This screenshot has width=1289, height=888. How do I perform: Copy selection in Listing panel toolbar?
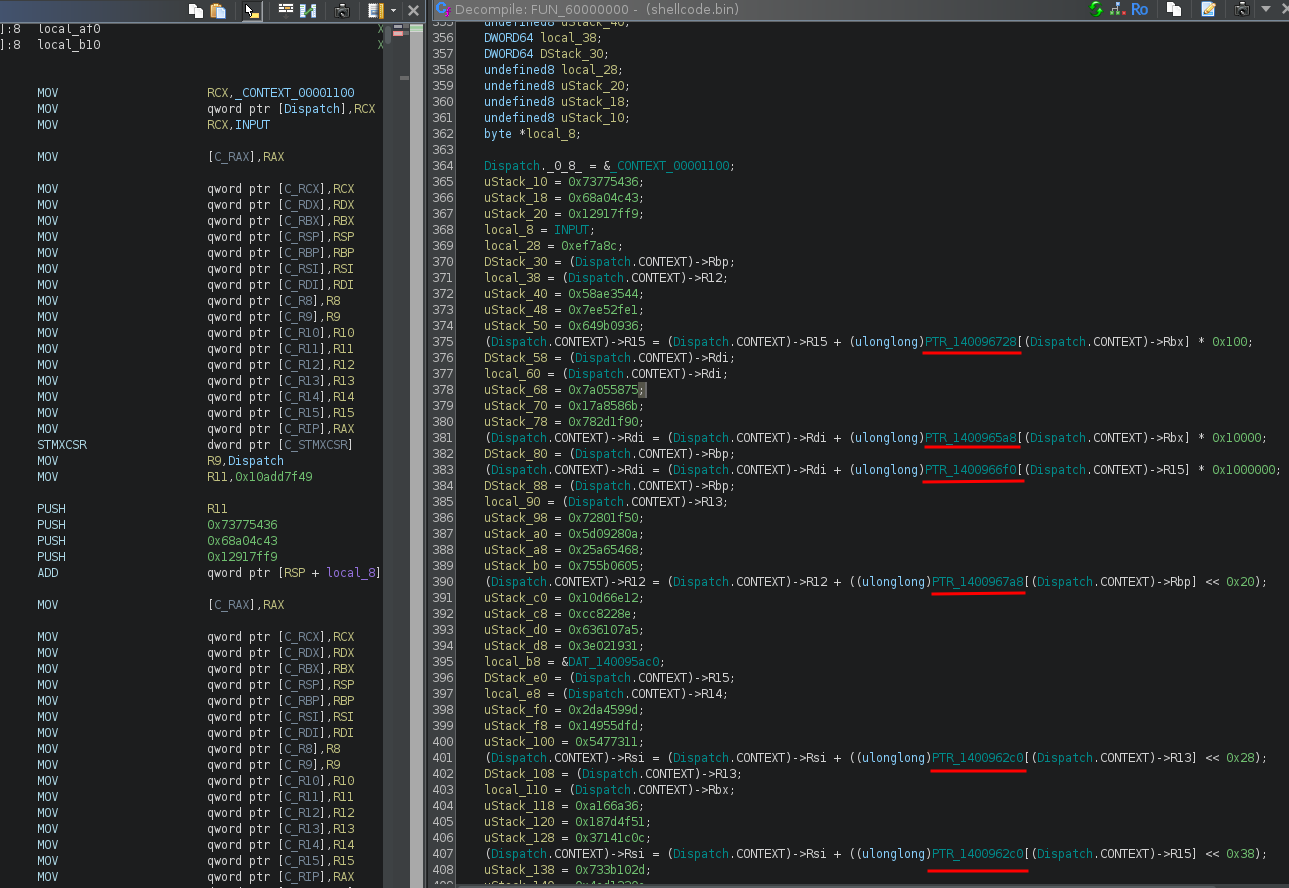[x=196, y=10]
